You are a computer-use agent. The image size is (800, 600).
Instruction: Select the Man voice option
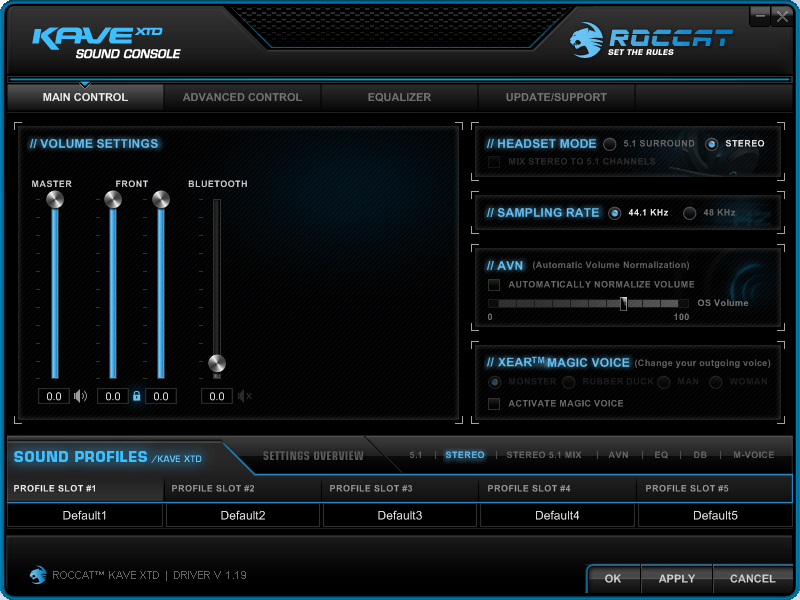pyautogui.click(x=663, y=382)
